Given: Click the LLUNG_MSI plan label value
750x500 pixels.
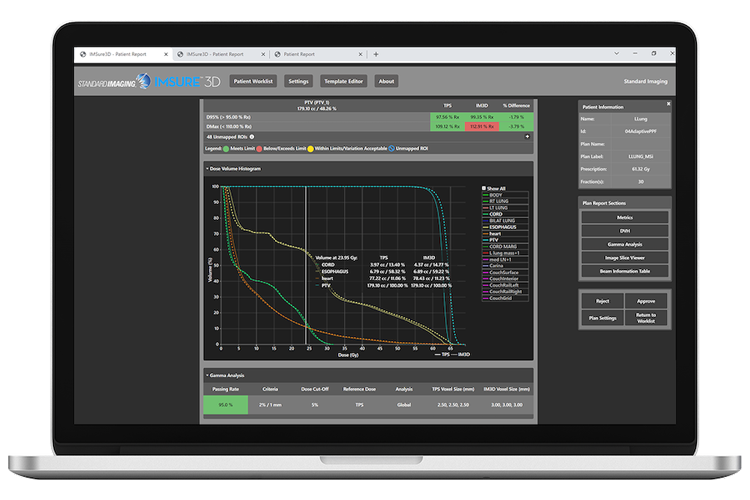Looking at the screenshot, I should pos(640,156).
